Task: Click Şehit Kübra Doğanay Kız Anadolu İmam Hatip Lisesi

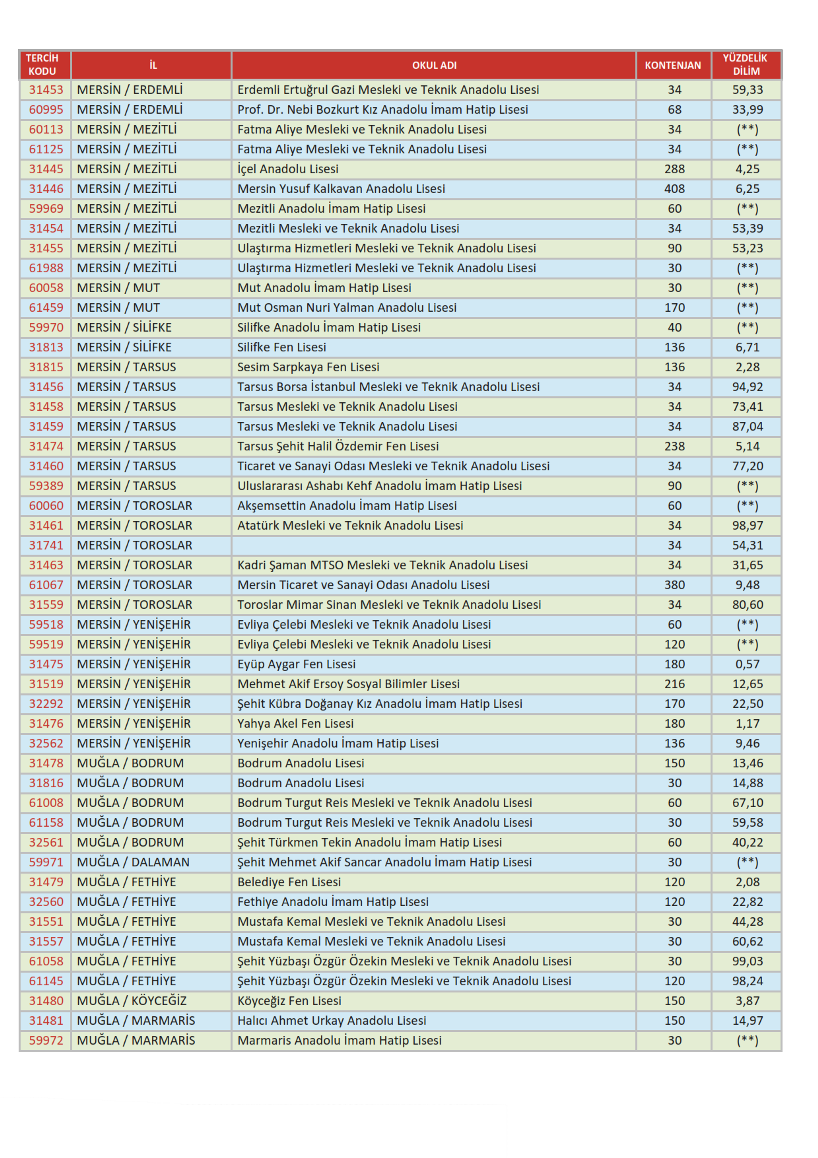Action: tap(379, 704)
